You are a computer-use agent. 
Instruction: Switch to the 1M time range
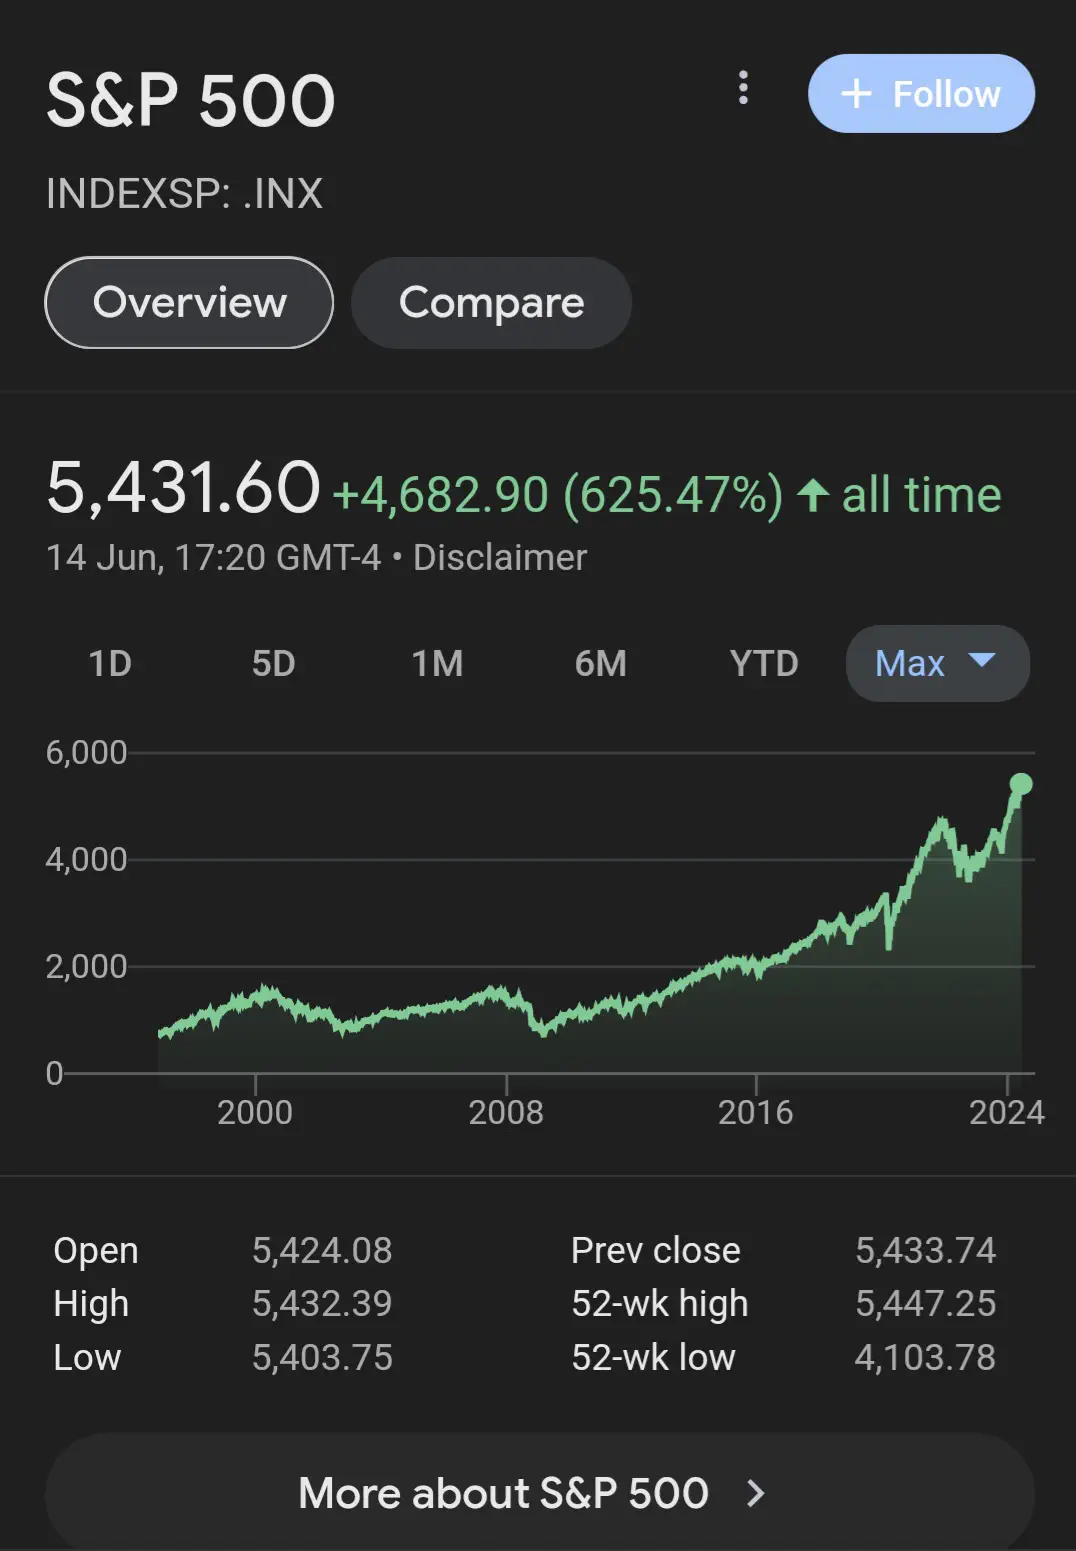[437, 663]
